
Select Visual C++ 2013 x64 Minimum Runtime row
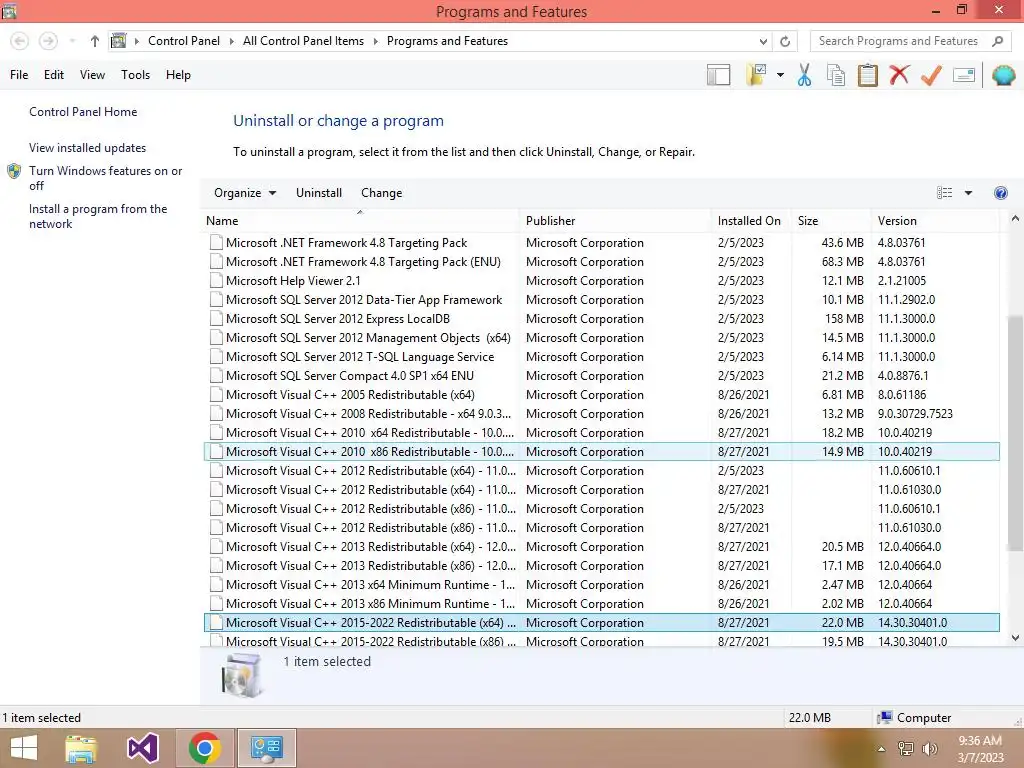(x=601, y=584)
